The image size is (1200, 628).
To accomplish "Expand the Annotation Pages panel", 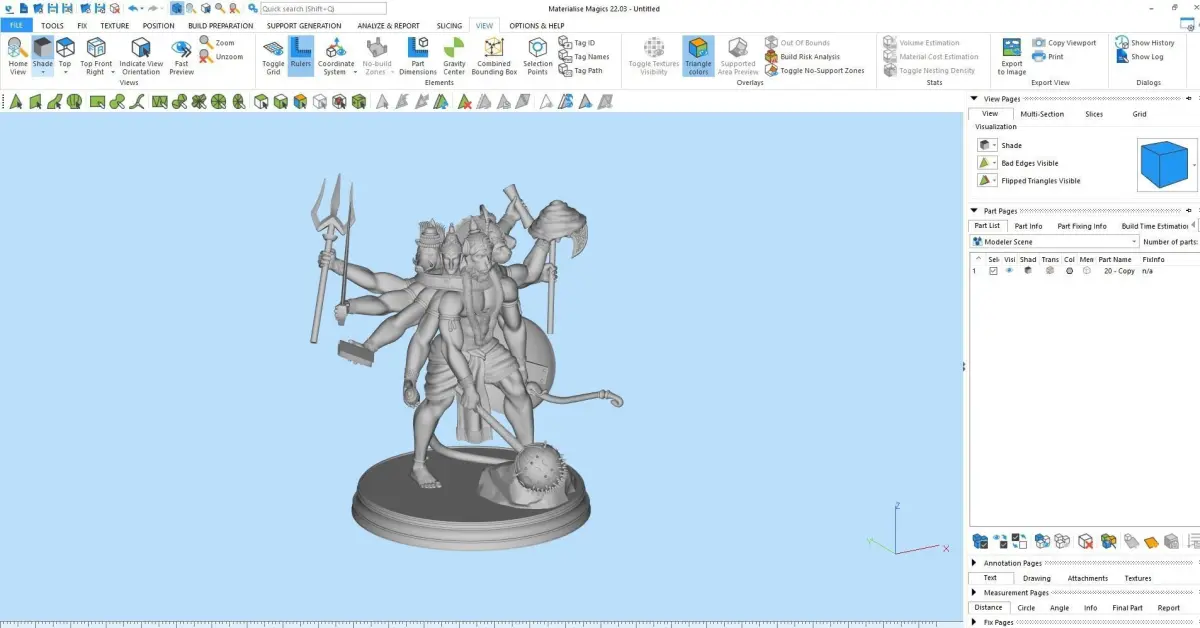I will [x=975, y=563].
